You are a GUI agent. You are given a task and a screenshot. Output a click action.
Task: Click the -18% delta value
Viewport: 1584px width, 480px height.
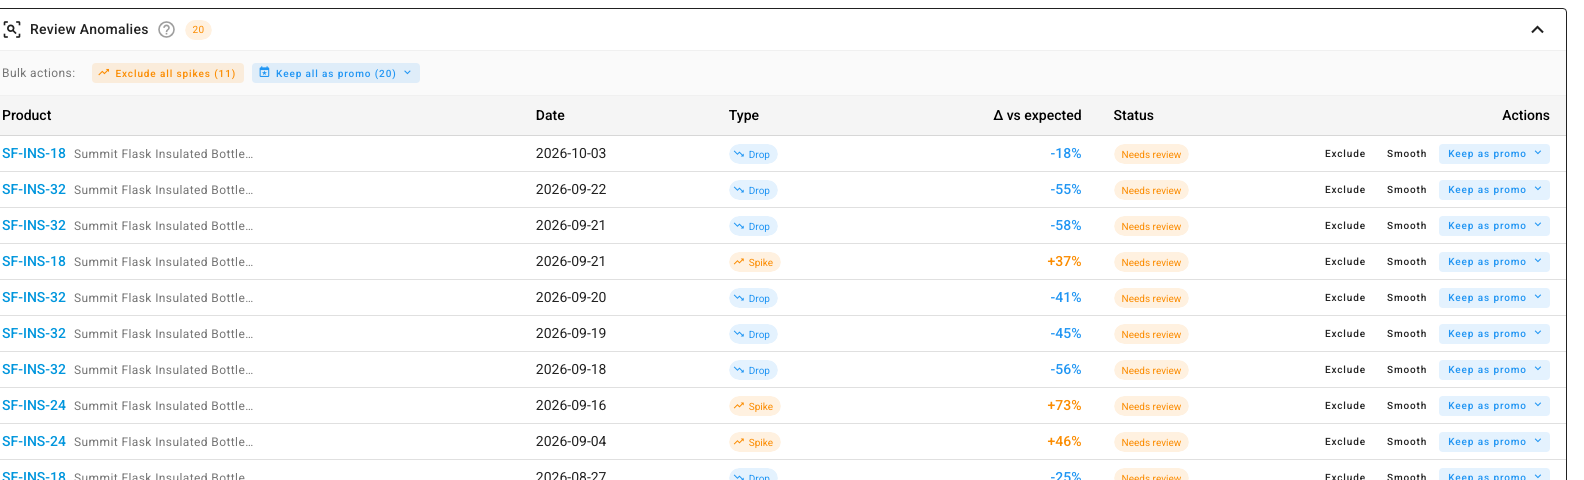1066,153
